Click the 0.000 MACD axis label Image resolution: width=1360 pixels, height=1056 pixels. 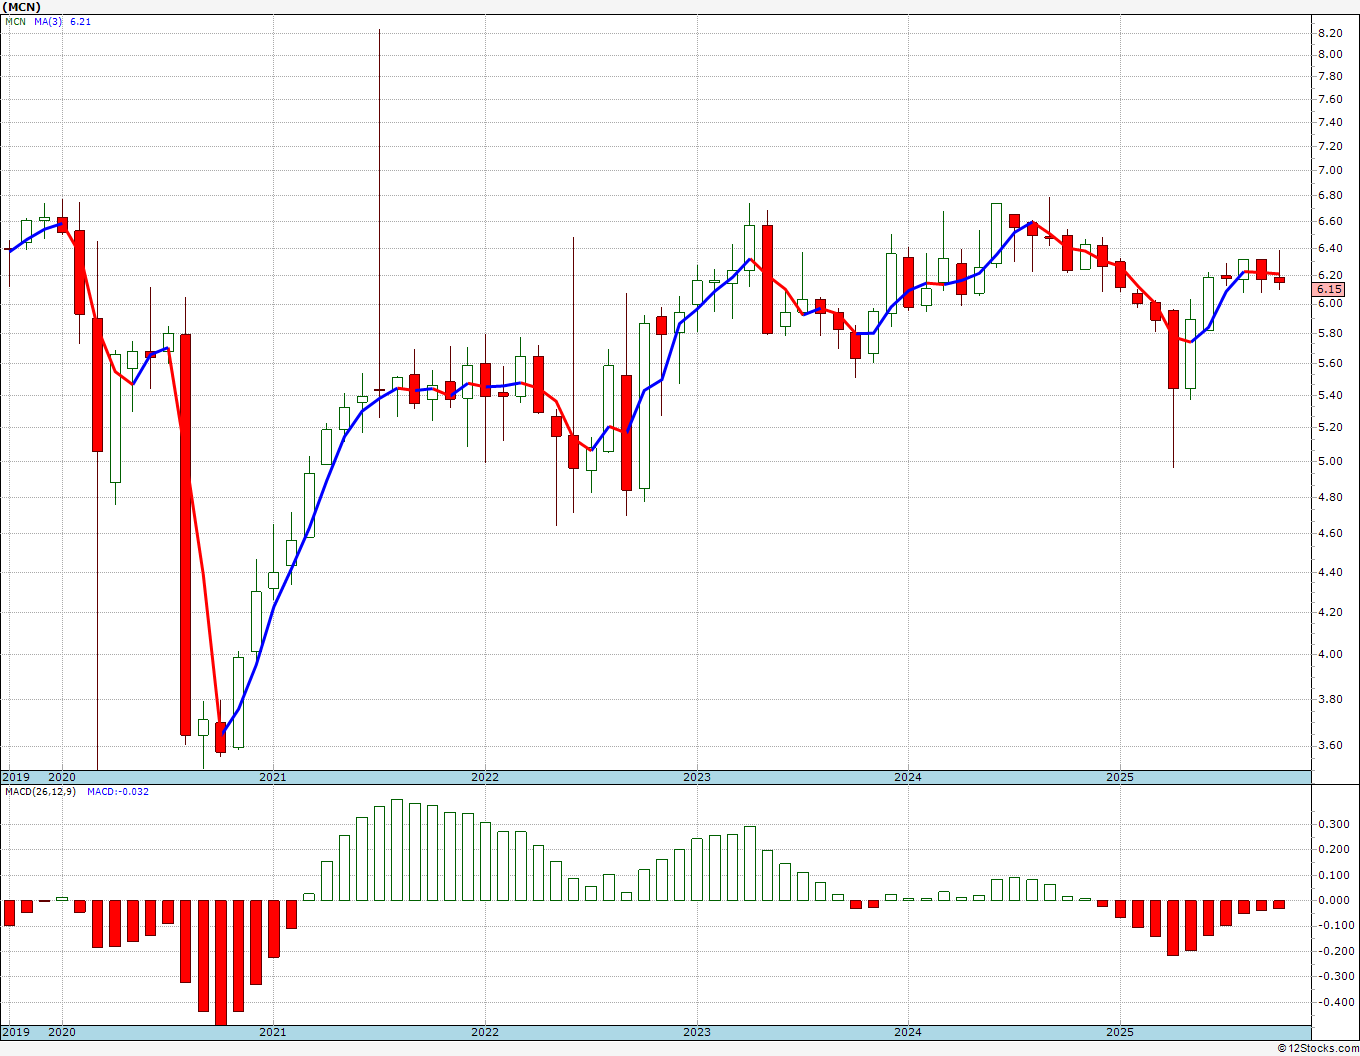(1332, 901)
